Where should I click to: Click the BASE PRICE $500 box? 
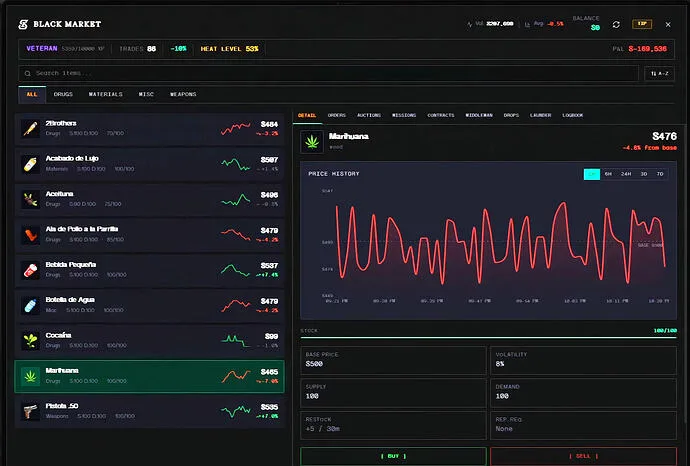click(393, 360)
